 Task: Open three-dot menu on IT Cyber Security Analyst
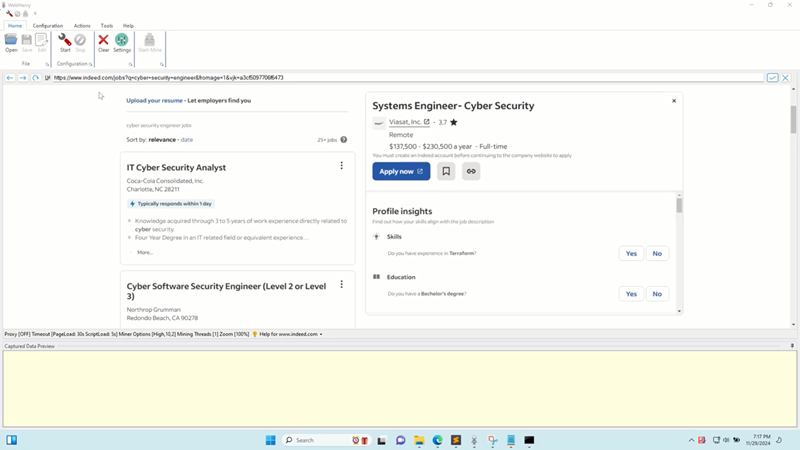pos(341,166)
